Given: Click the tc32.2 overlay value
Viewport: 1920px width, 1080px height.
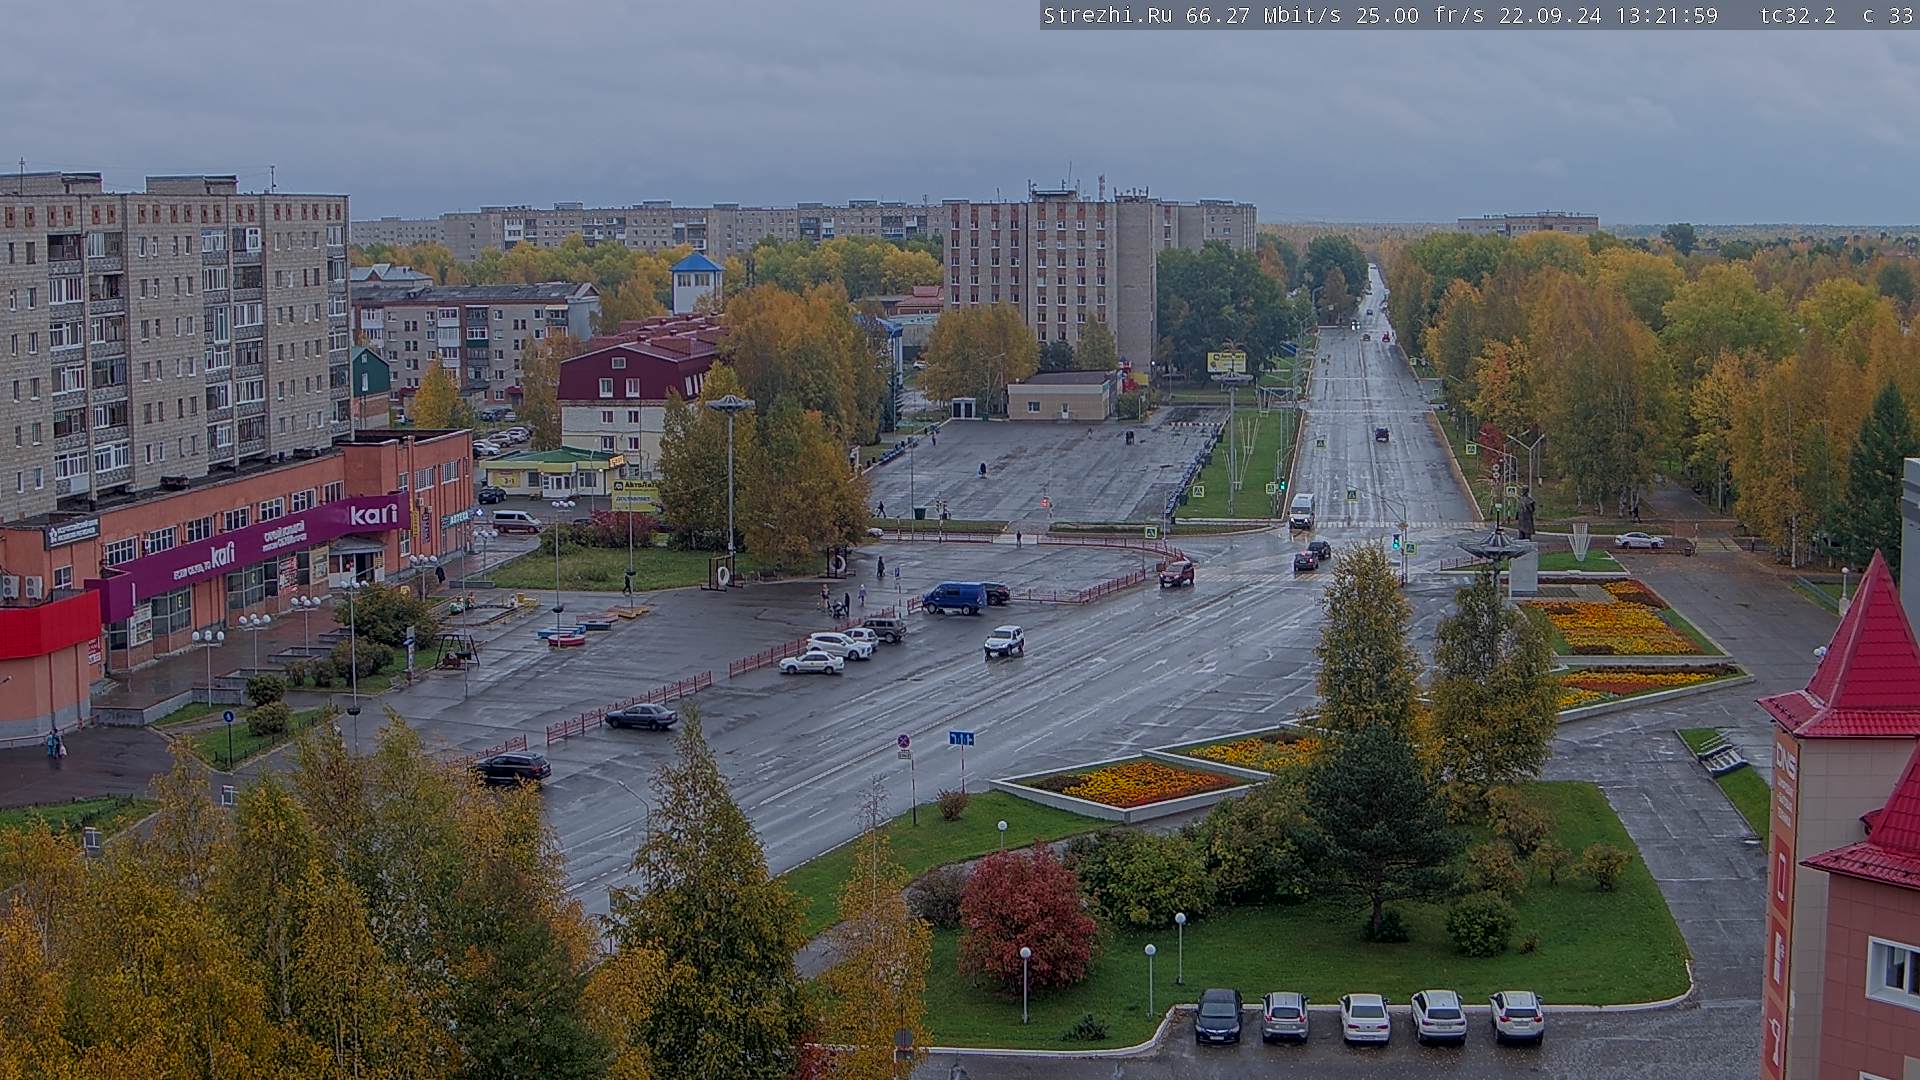Looking at the screenshot, I should pos(1798,15).
